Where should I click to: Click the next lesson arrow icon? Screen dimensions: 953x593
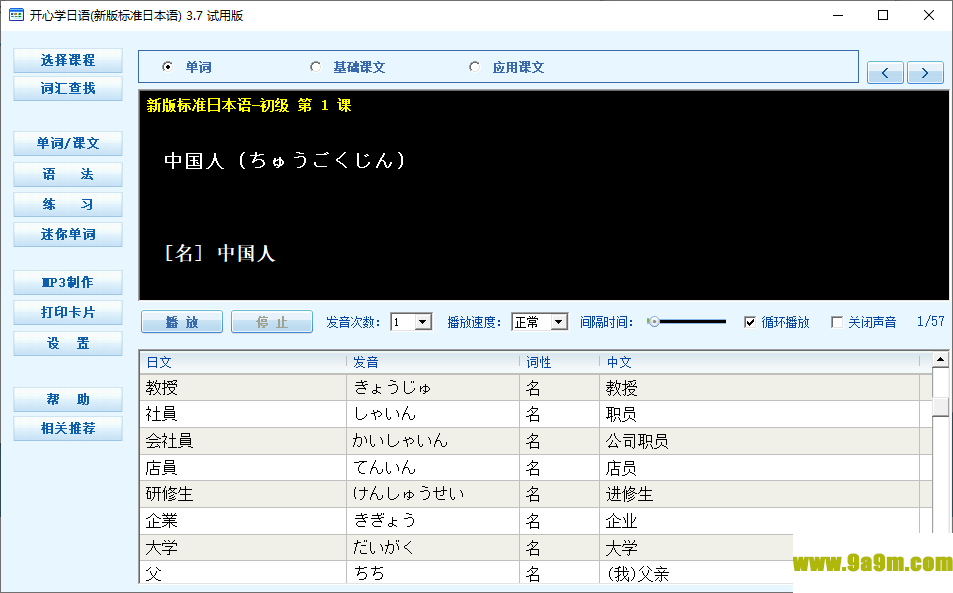923,72
